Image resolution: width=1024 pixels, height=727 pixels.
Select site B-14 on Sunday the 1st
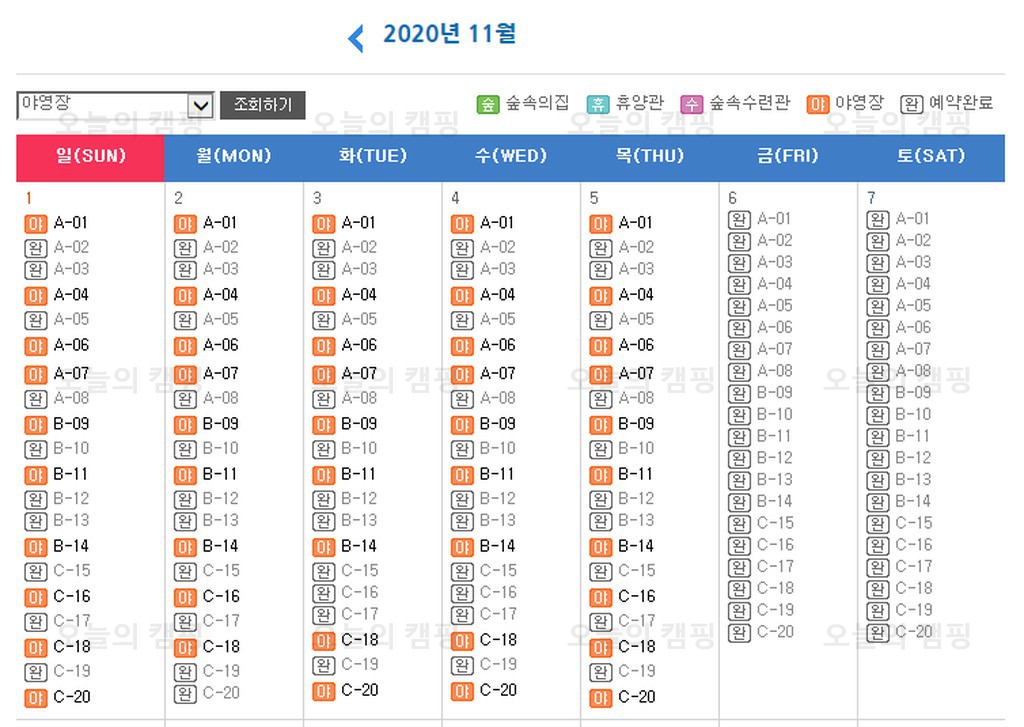70,546
